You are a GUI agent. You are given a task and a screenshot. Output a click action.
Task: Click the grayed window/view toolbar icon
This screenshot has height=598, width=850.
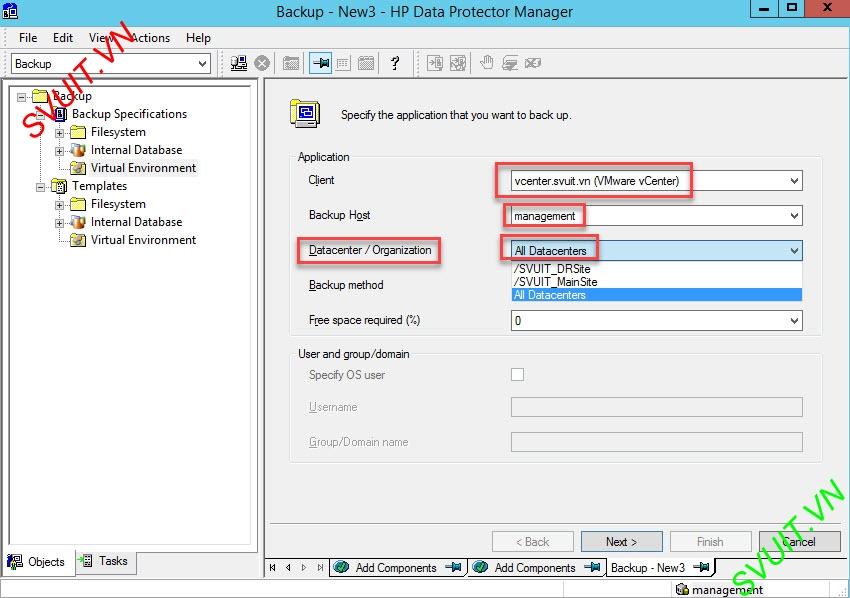coord(291,63)
